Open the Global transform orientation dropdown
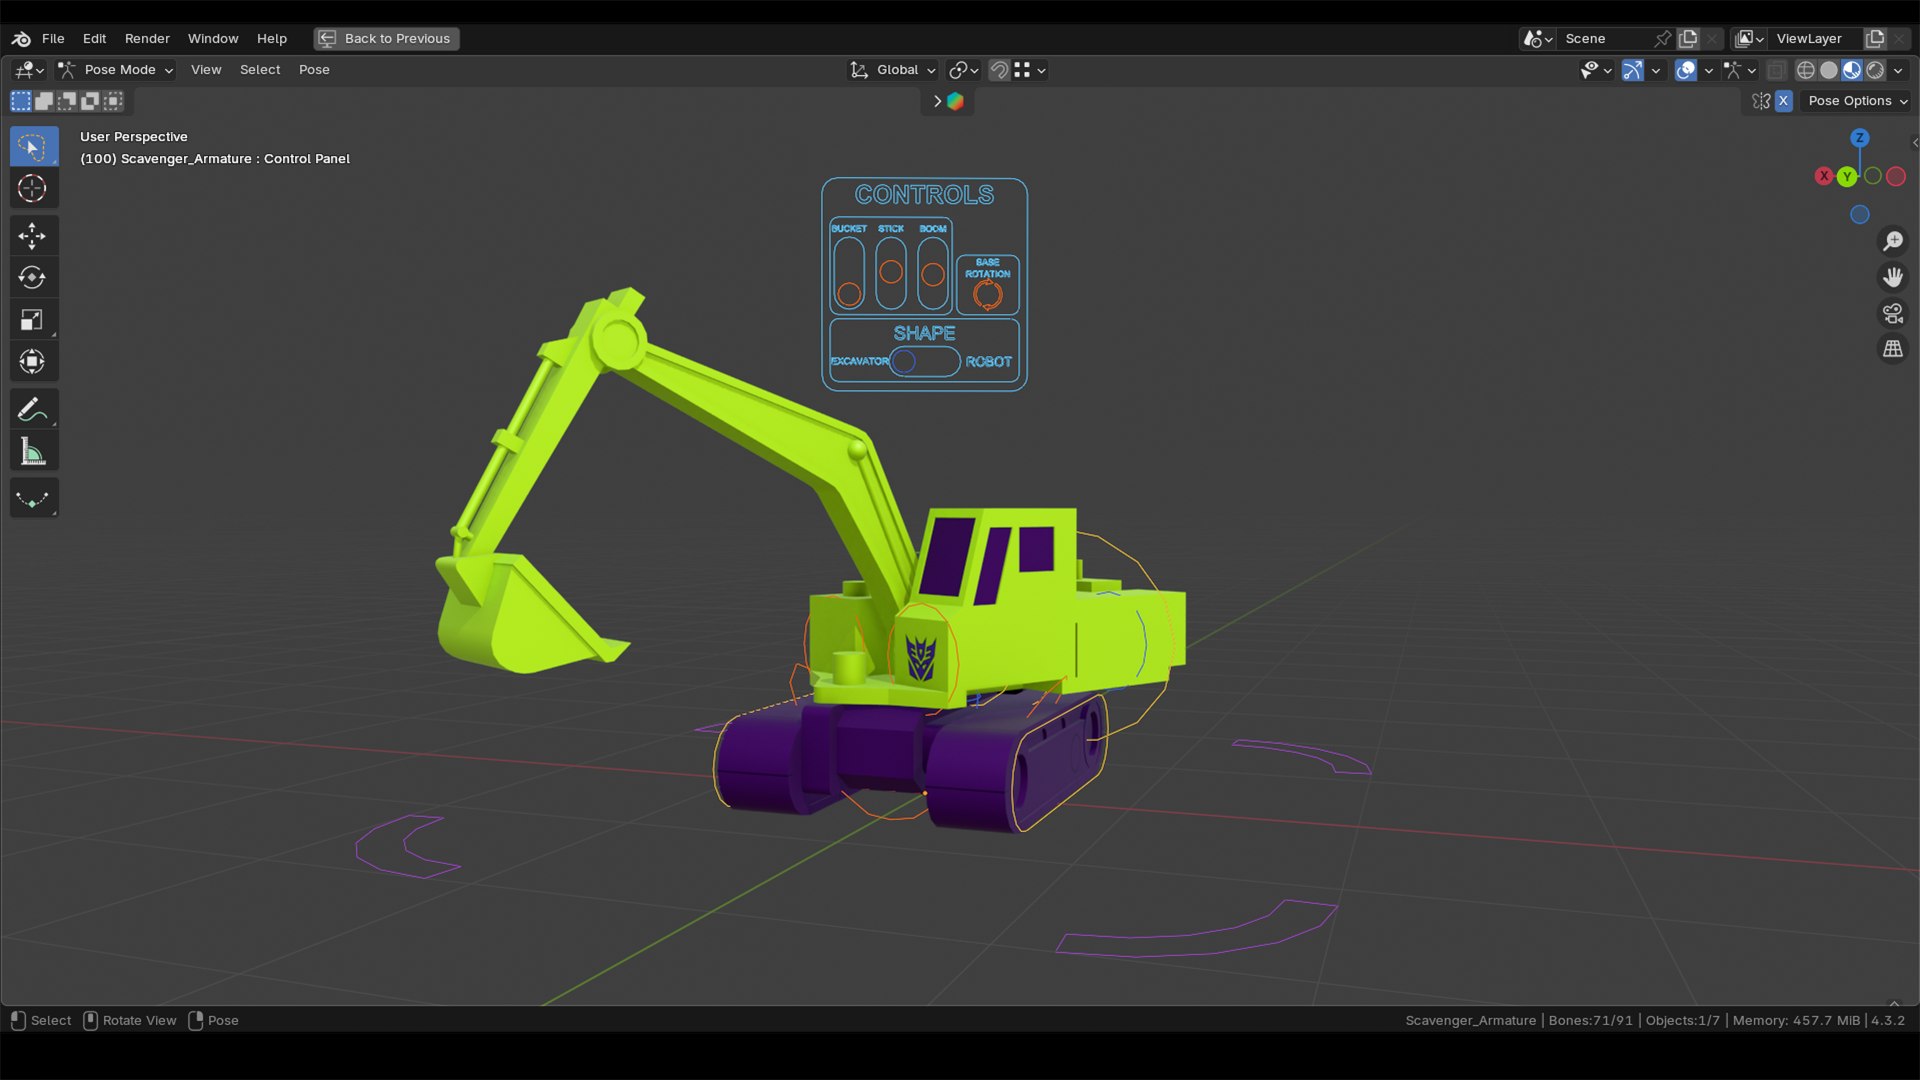This screenshot has width=1920, height=1080. (892, 70)
